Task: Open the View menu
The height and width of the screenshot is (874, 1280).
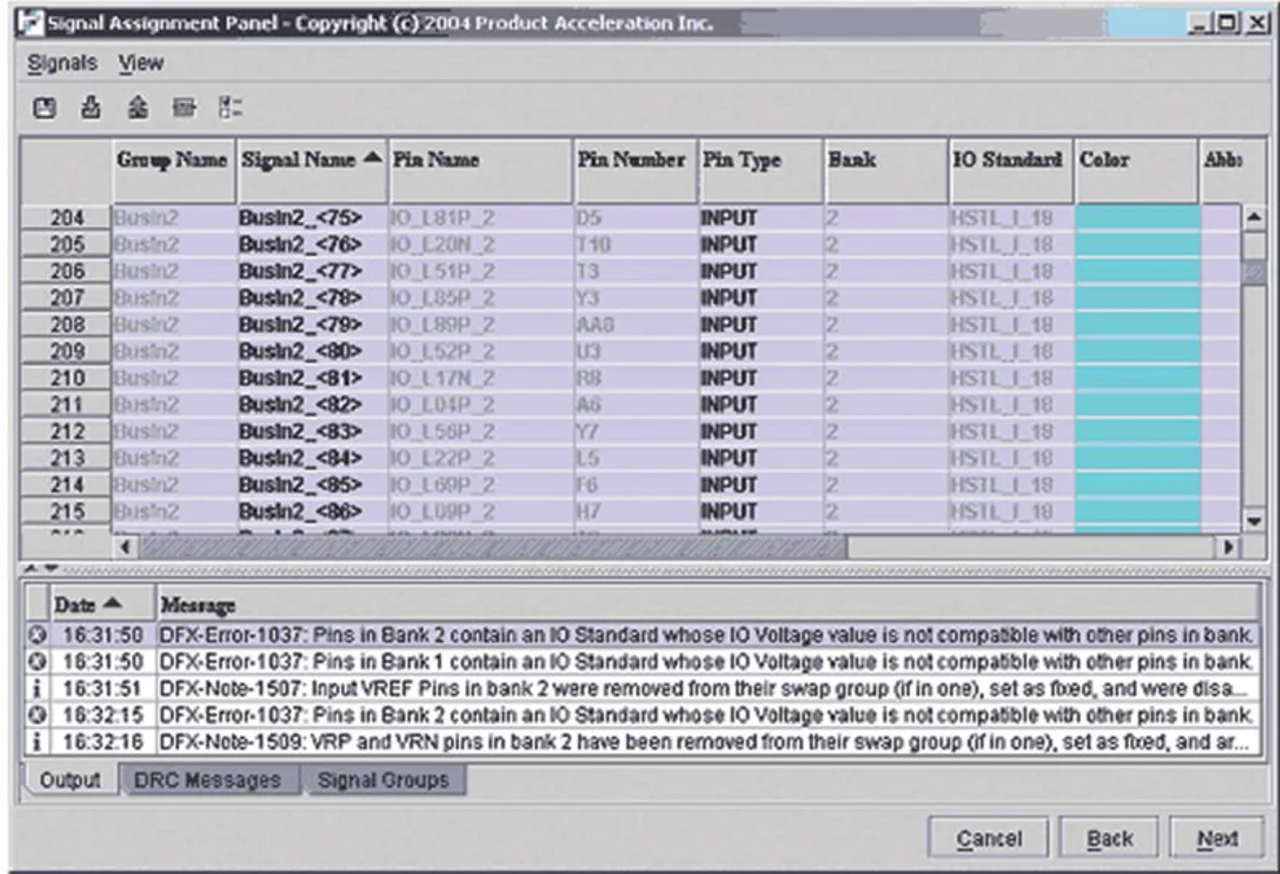Action: (x=141, y=63)
